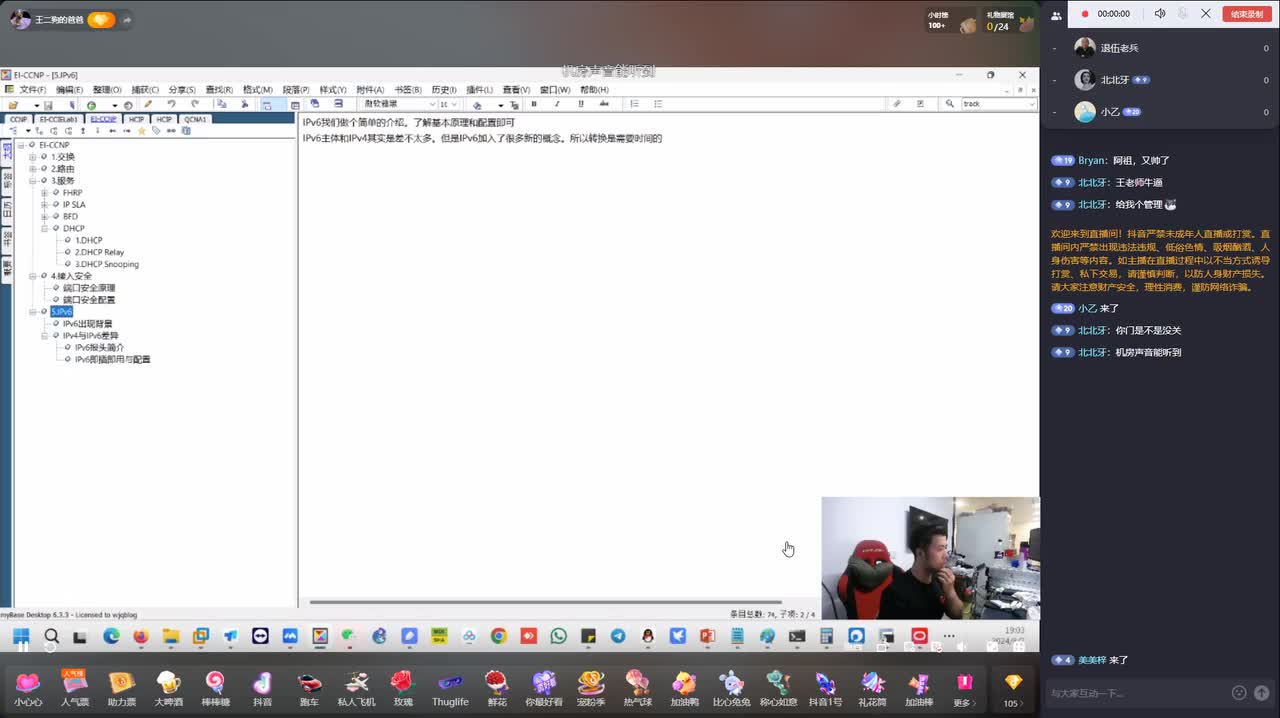Expand the 2.路由 tree node
The height and width of the screenshot is (718, 1280).
point(32,169)
